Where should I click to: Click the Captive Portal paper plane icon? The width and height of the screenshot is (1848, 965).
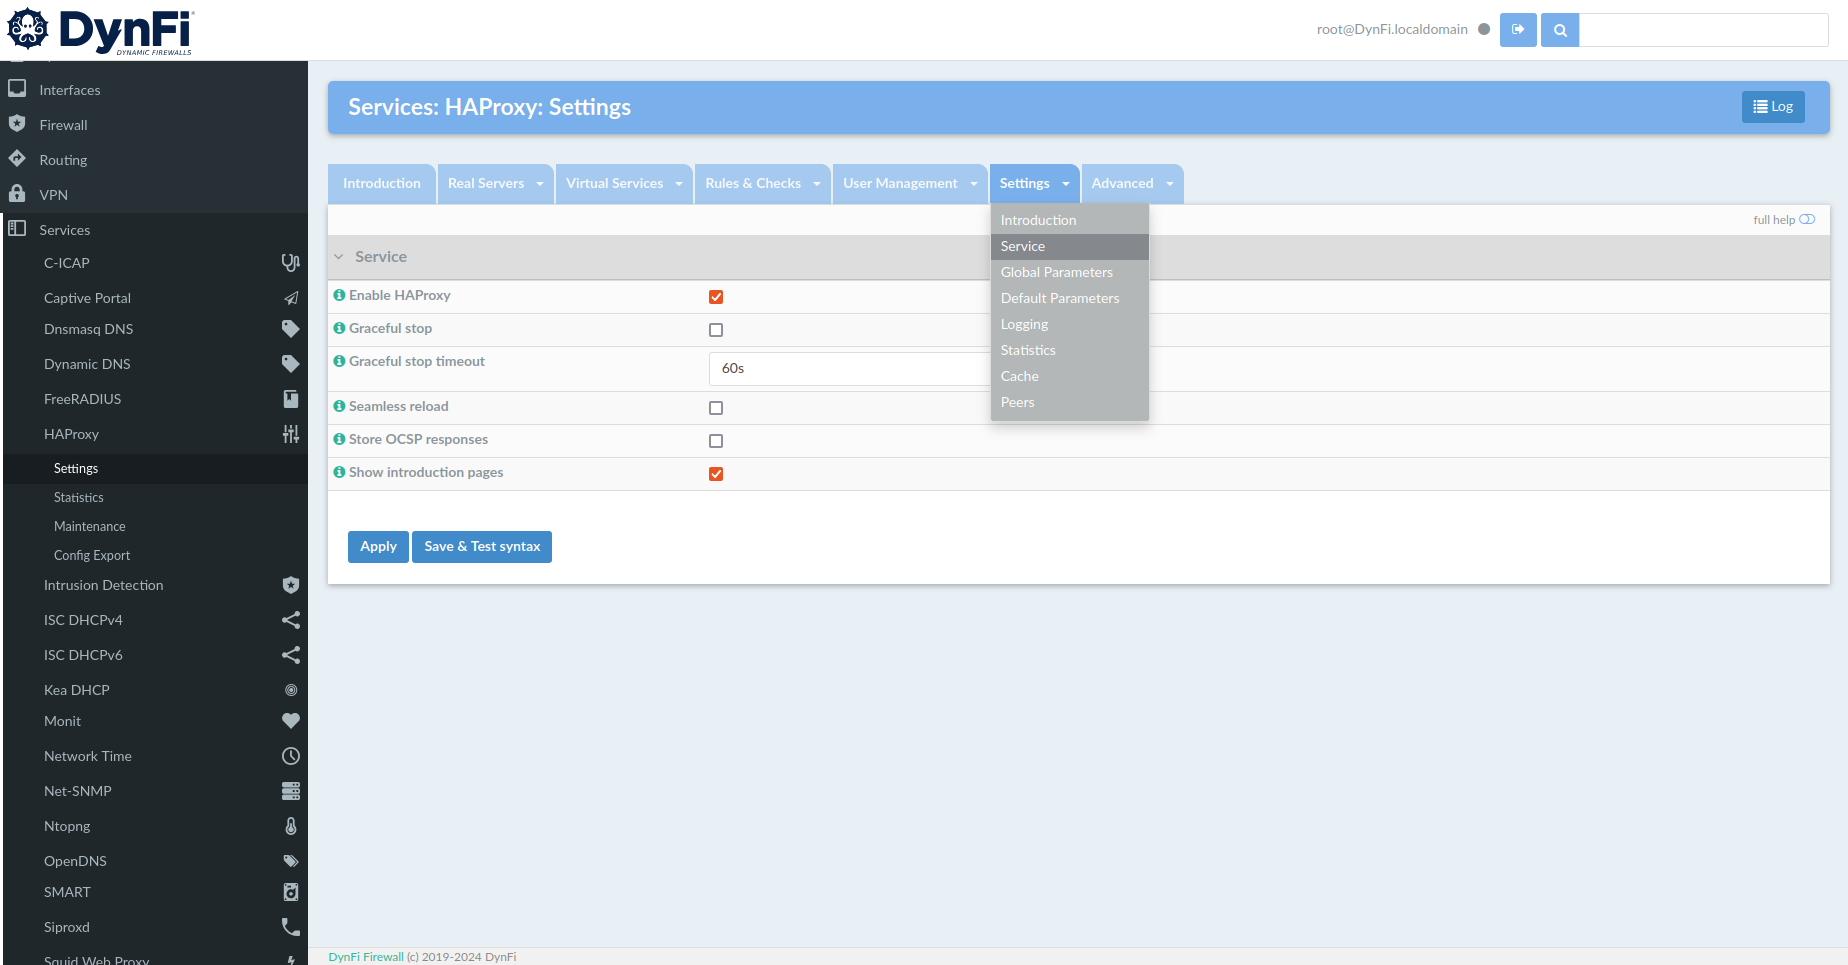click(x=290, y=298)
